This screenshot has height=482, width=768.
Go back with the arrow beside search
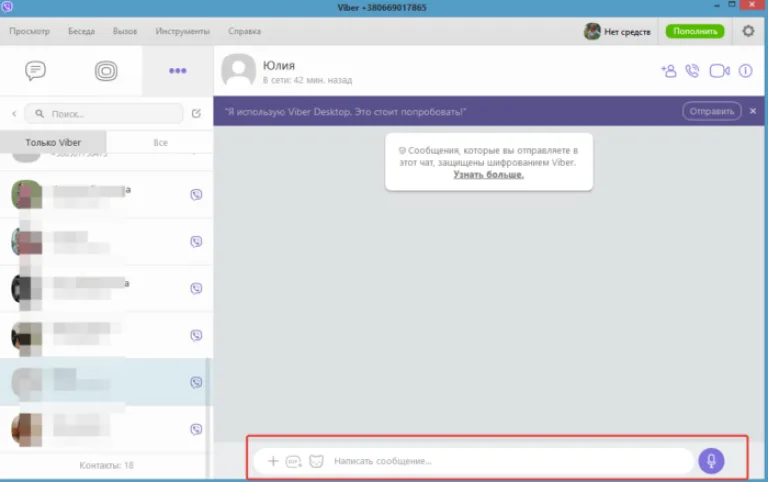(x=14, y=114)
